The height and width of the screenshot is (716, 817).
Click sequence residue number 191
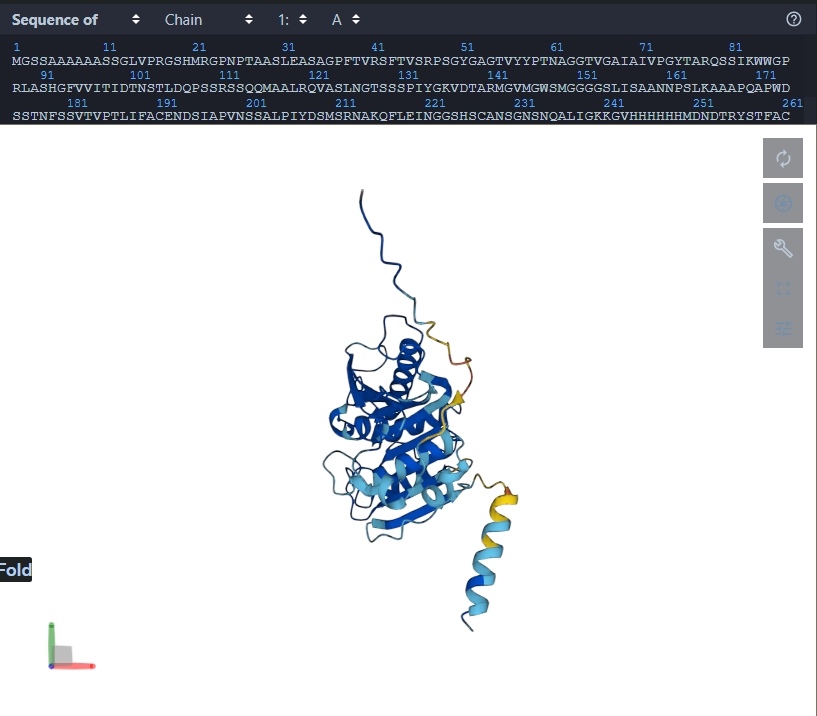(x=167, y=103)
